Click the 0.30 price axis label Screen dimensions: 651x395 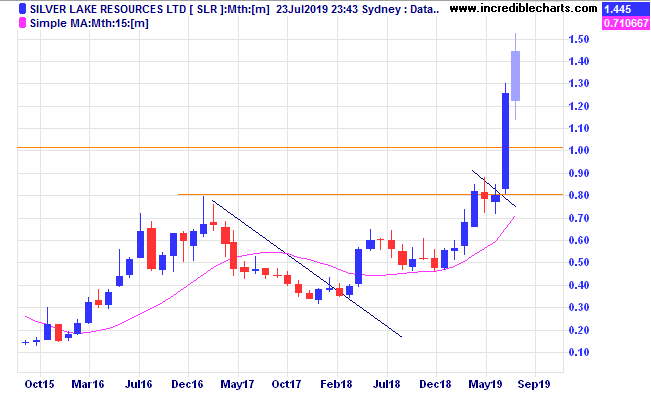(x=578, y=307)
